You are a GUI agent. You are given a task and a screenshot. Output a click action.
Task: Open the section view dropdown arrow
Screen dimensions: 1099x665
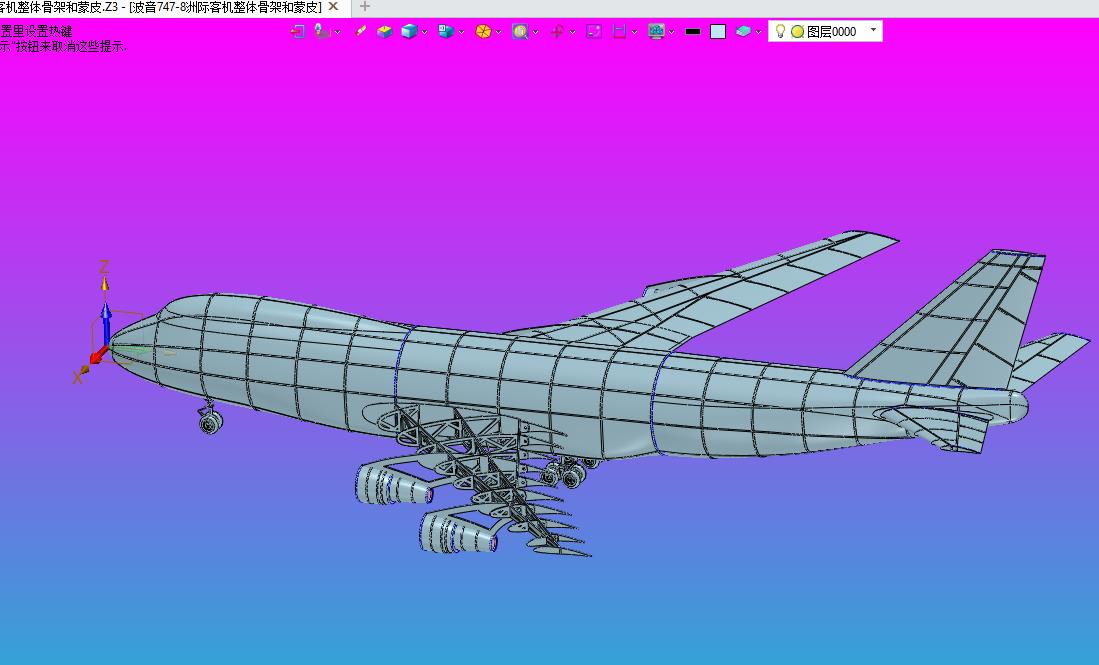pyautogui.click(x=634, y=32)
